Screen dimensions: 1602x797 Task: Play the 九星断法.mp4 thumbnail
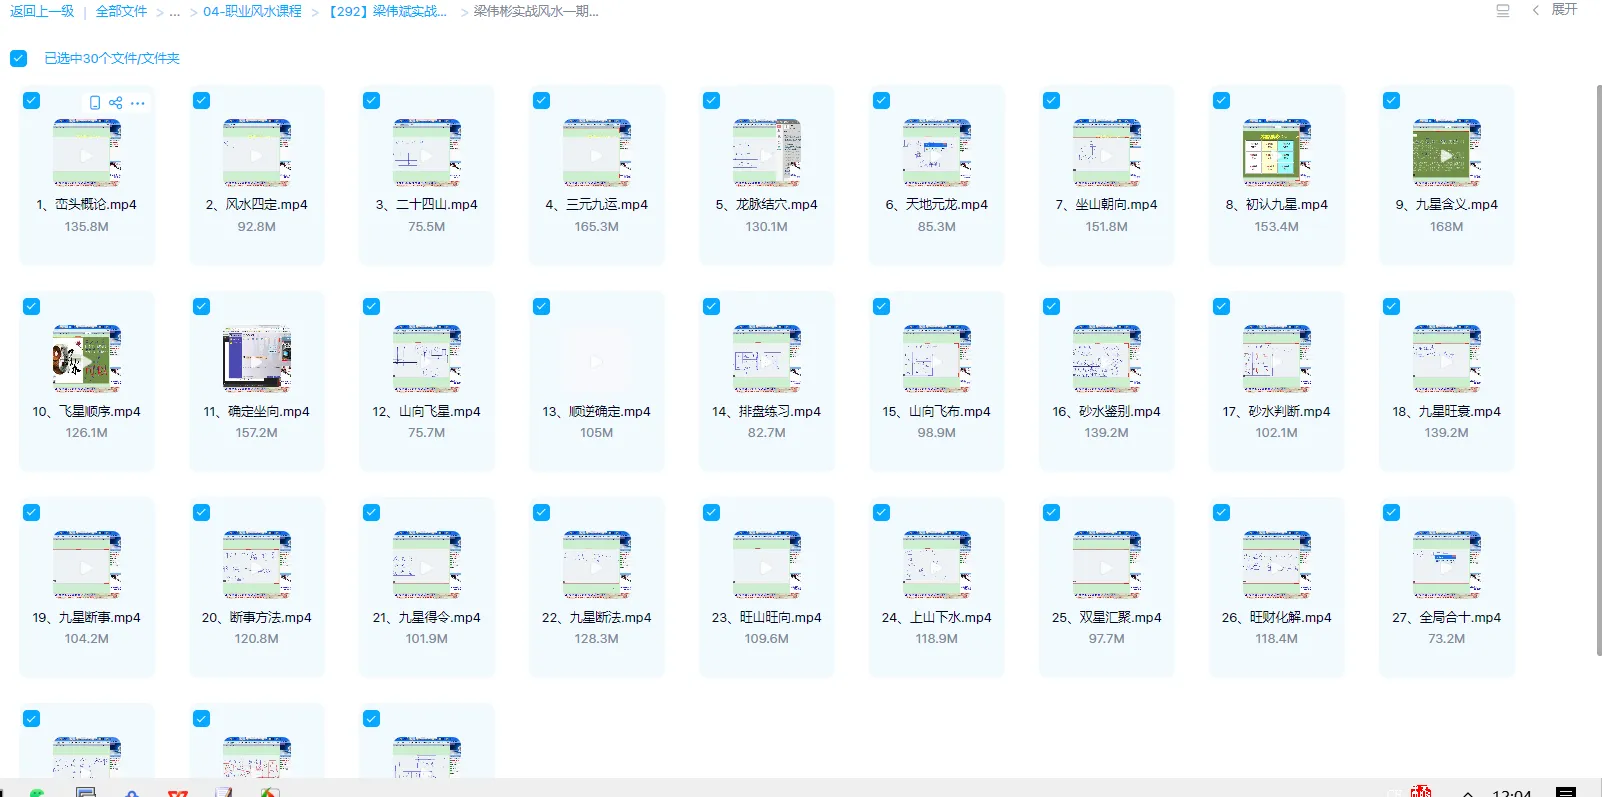pos(597,565)
